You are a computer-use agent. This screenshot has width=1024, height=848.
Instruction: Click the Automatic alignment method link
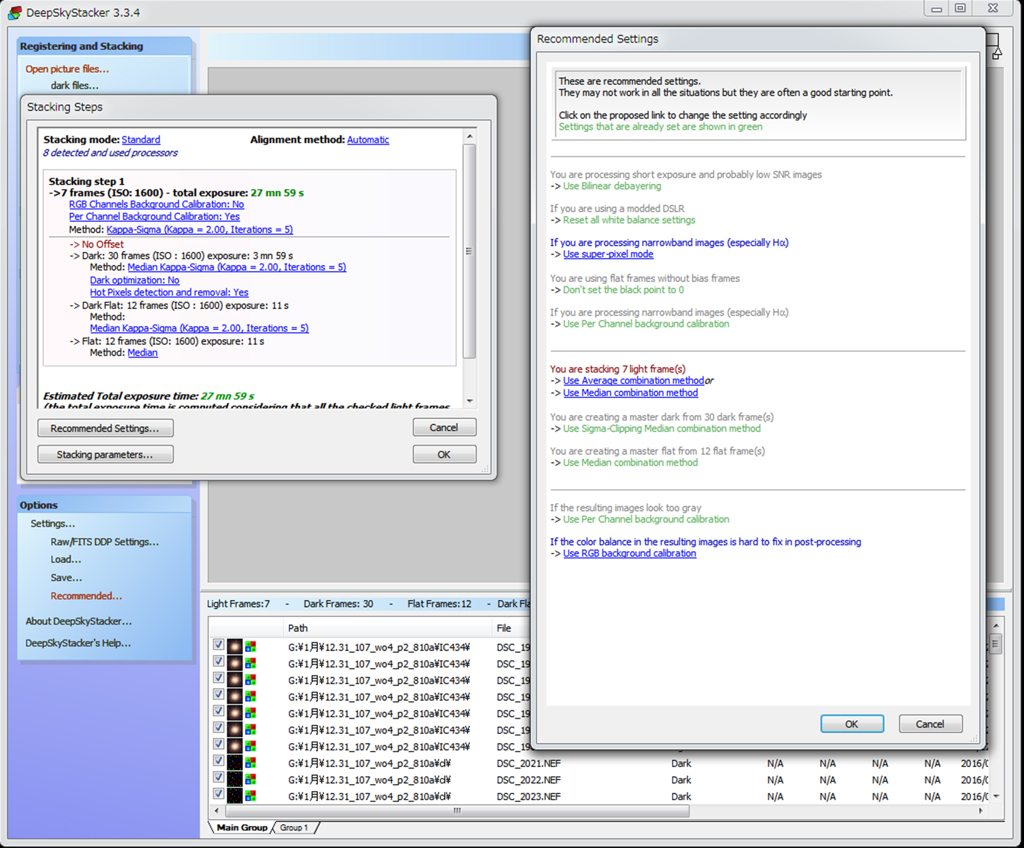point(368,140)
